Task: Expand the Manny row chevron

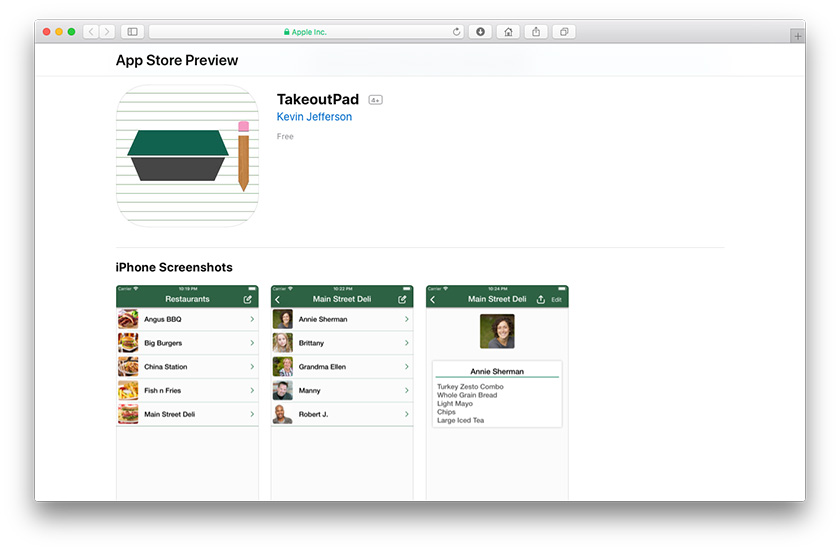Action: click(x=407, y=390)
